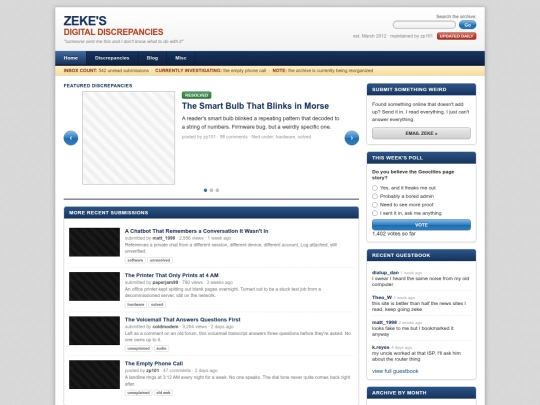Open 'The Smart Bulb That Blinks in Morse' article

[255, 106]
